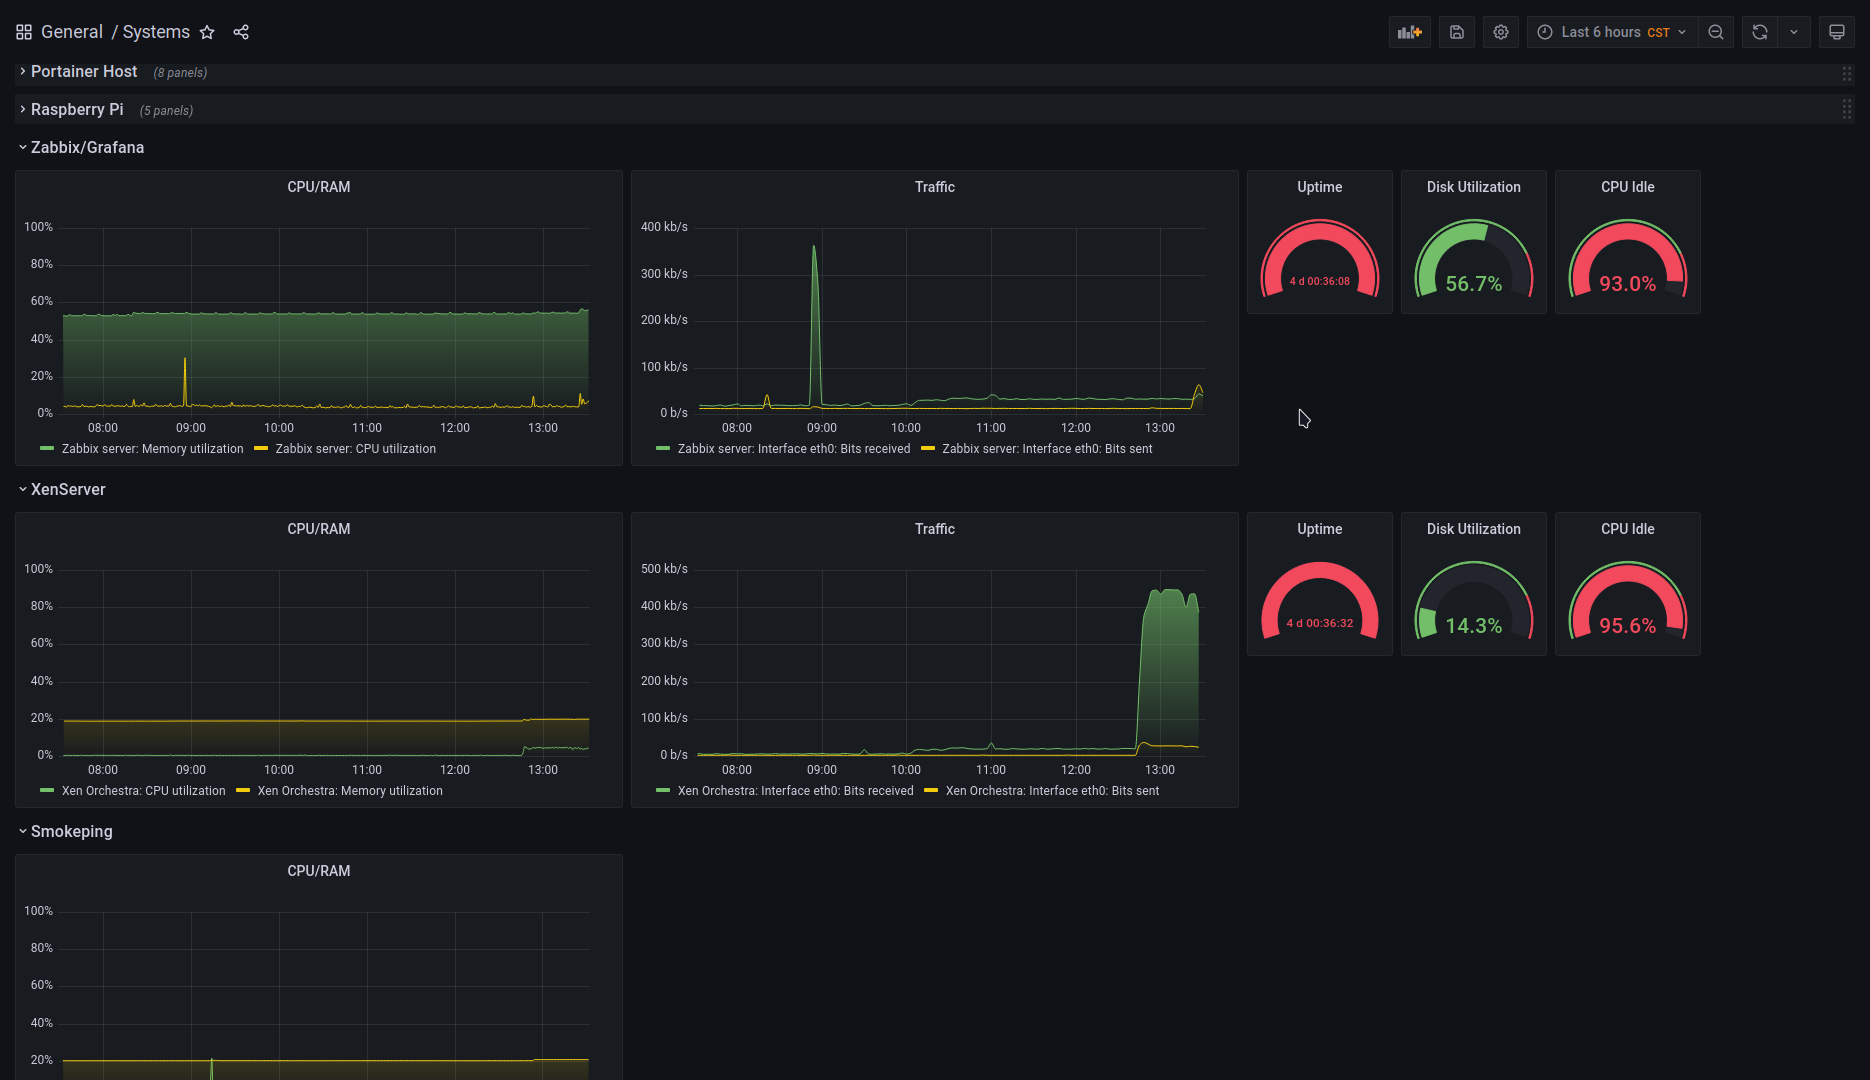
Task: Collapse the XenServer row
Action: point(68,489)
